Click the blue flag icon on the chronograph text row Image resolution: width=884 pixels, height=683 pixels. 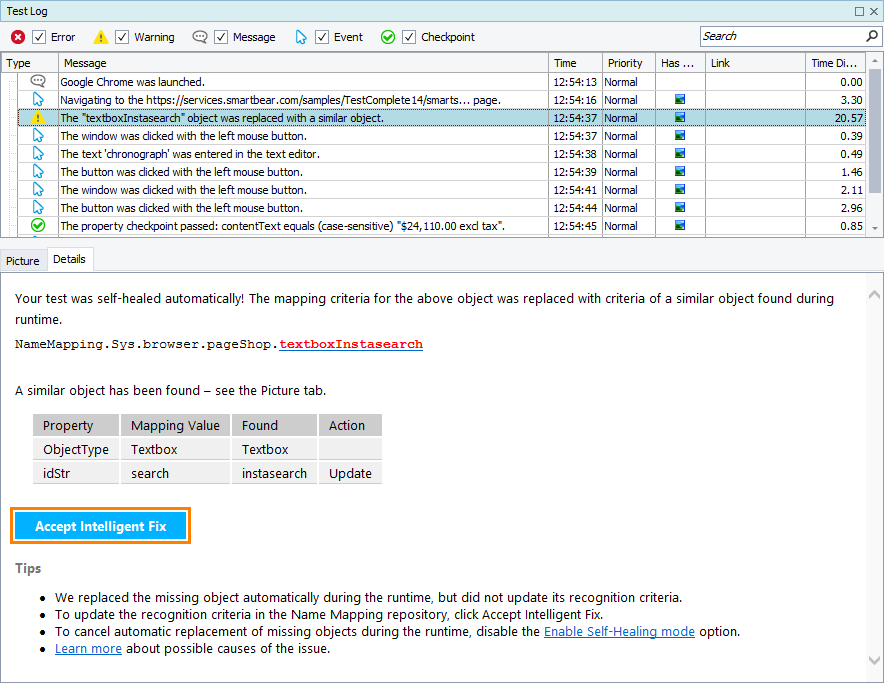[37, 153]
